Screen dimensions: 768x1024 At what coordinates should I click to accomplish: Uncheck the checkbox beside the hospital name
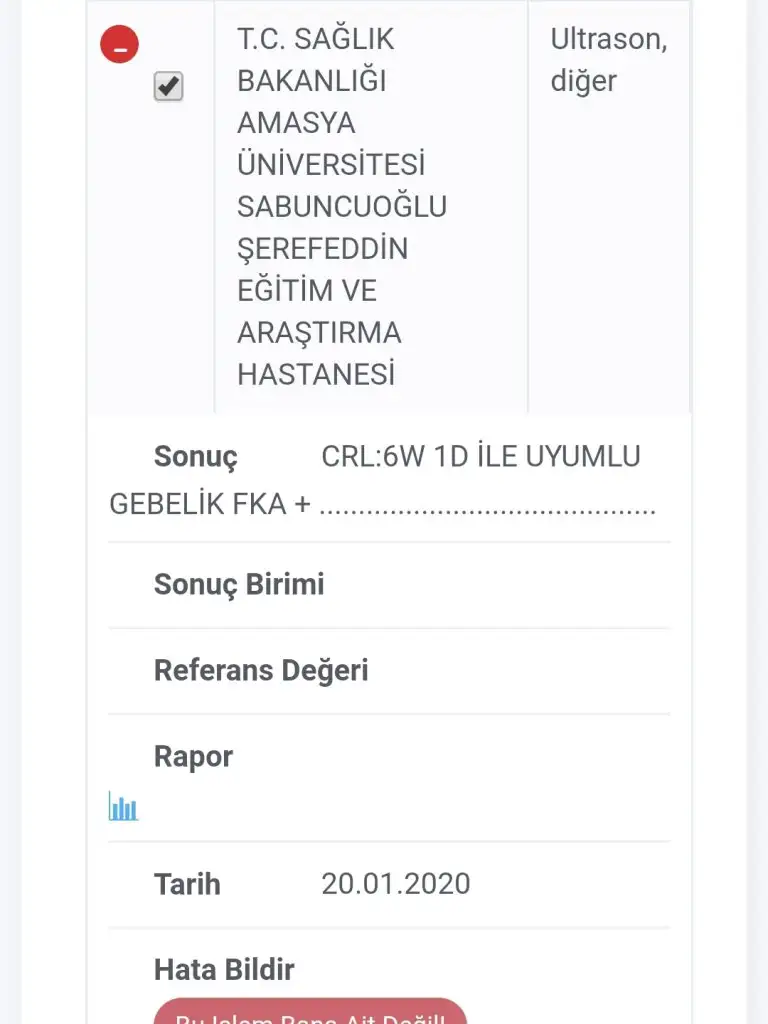tap(168, 87)
